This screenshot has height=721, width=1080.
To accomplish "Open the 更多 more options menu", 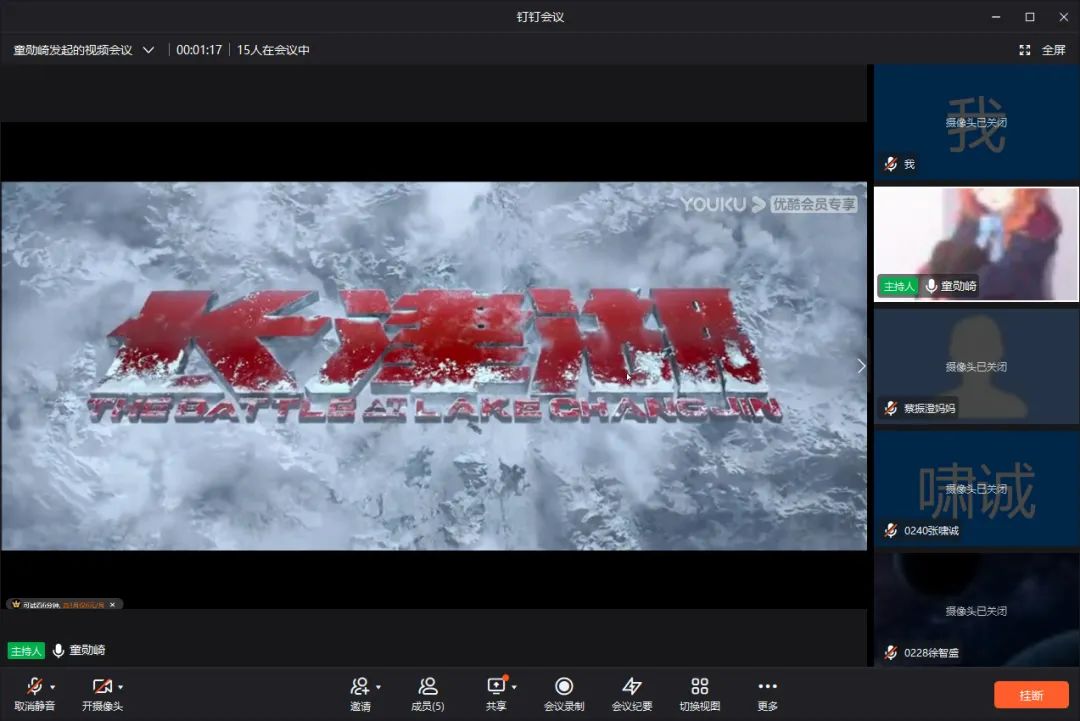I will click(x=767, y=694).
